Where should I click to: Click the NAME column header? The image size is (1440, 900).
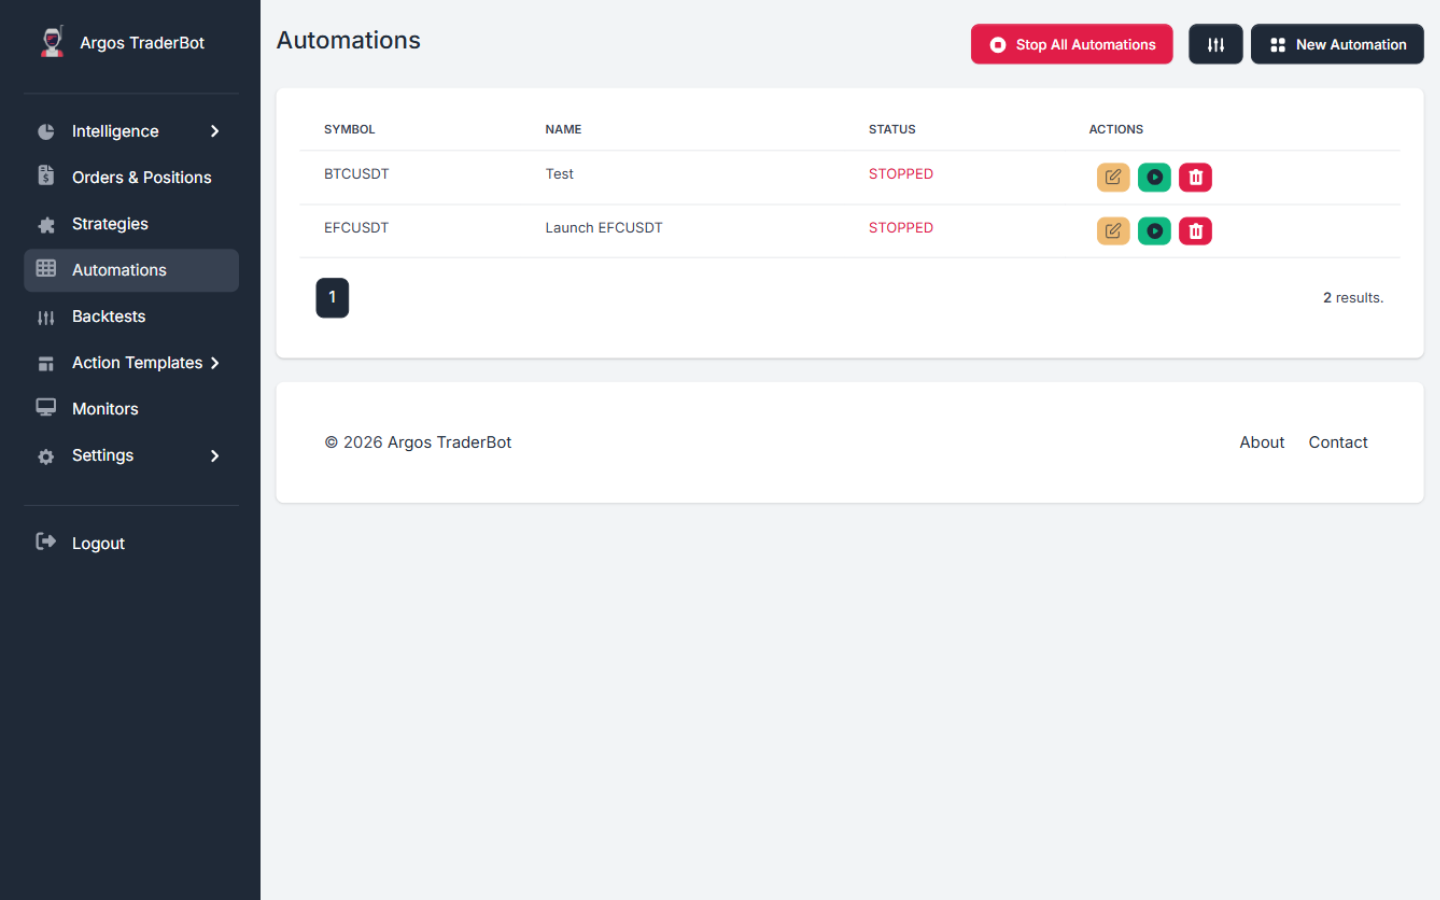click(x=563, y=129)
